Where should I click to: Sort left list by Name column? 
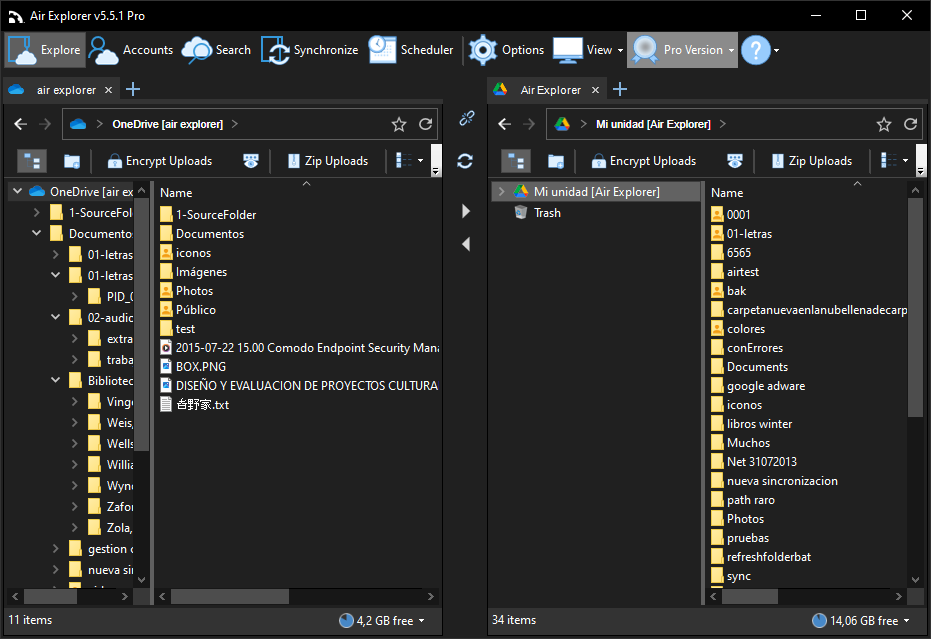point(176,193)
